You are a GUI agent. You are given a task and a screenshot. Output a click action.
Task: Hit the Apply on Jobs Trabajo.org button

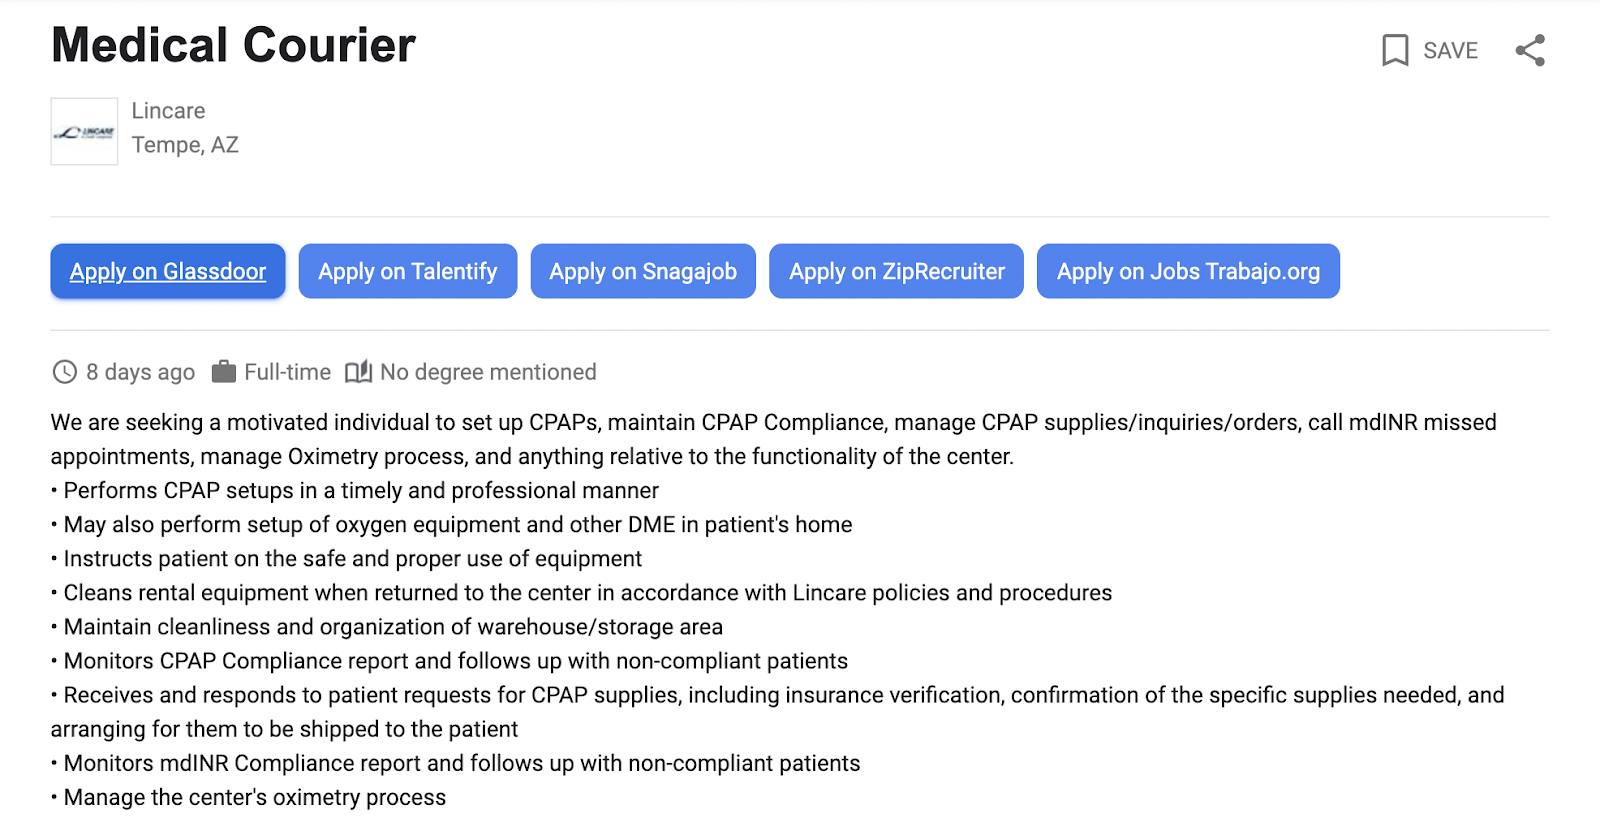(x=1188, y=271)
